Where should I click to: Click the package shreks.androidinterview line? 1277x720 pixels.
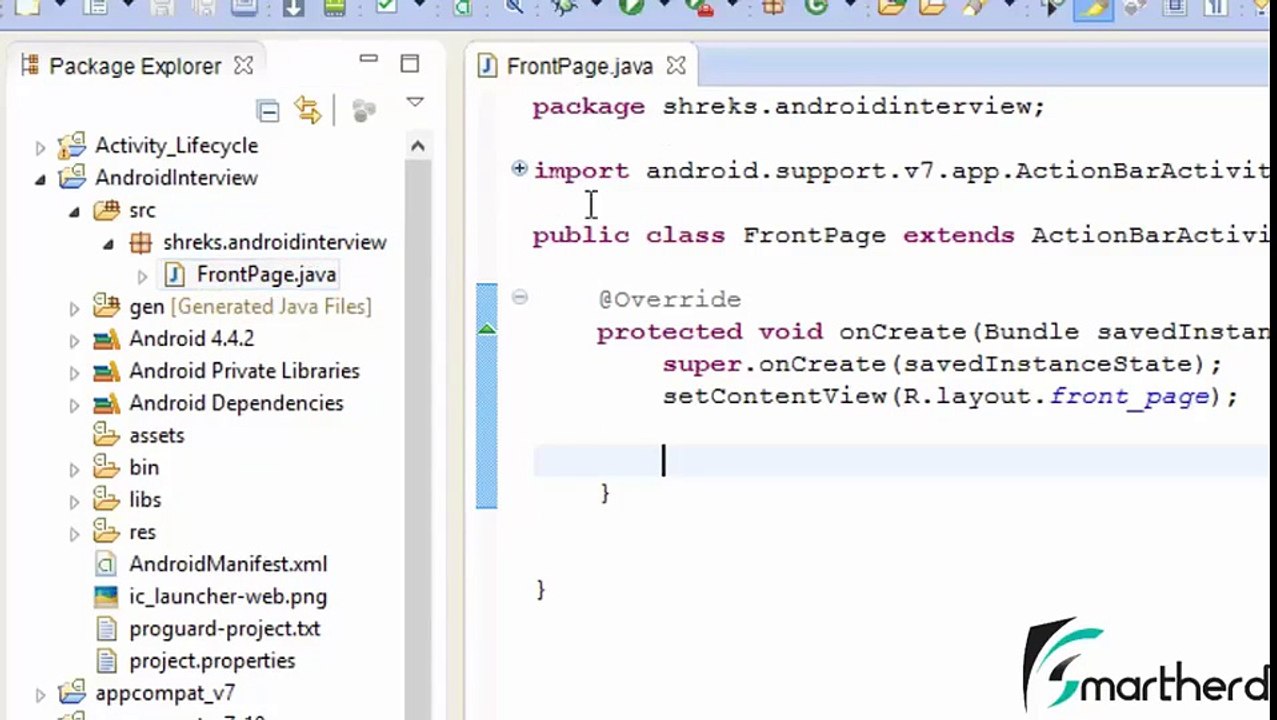[x=788, y=106]
